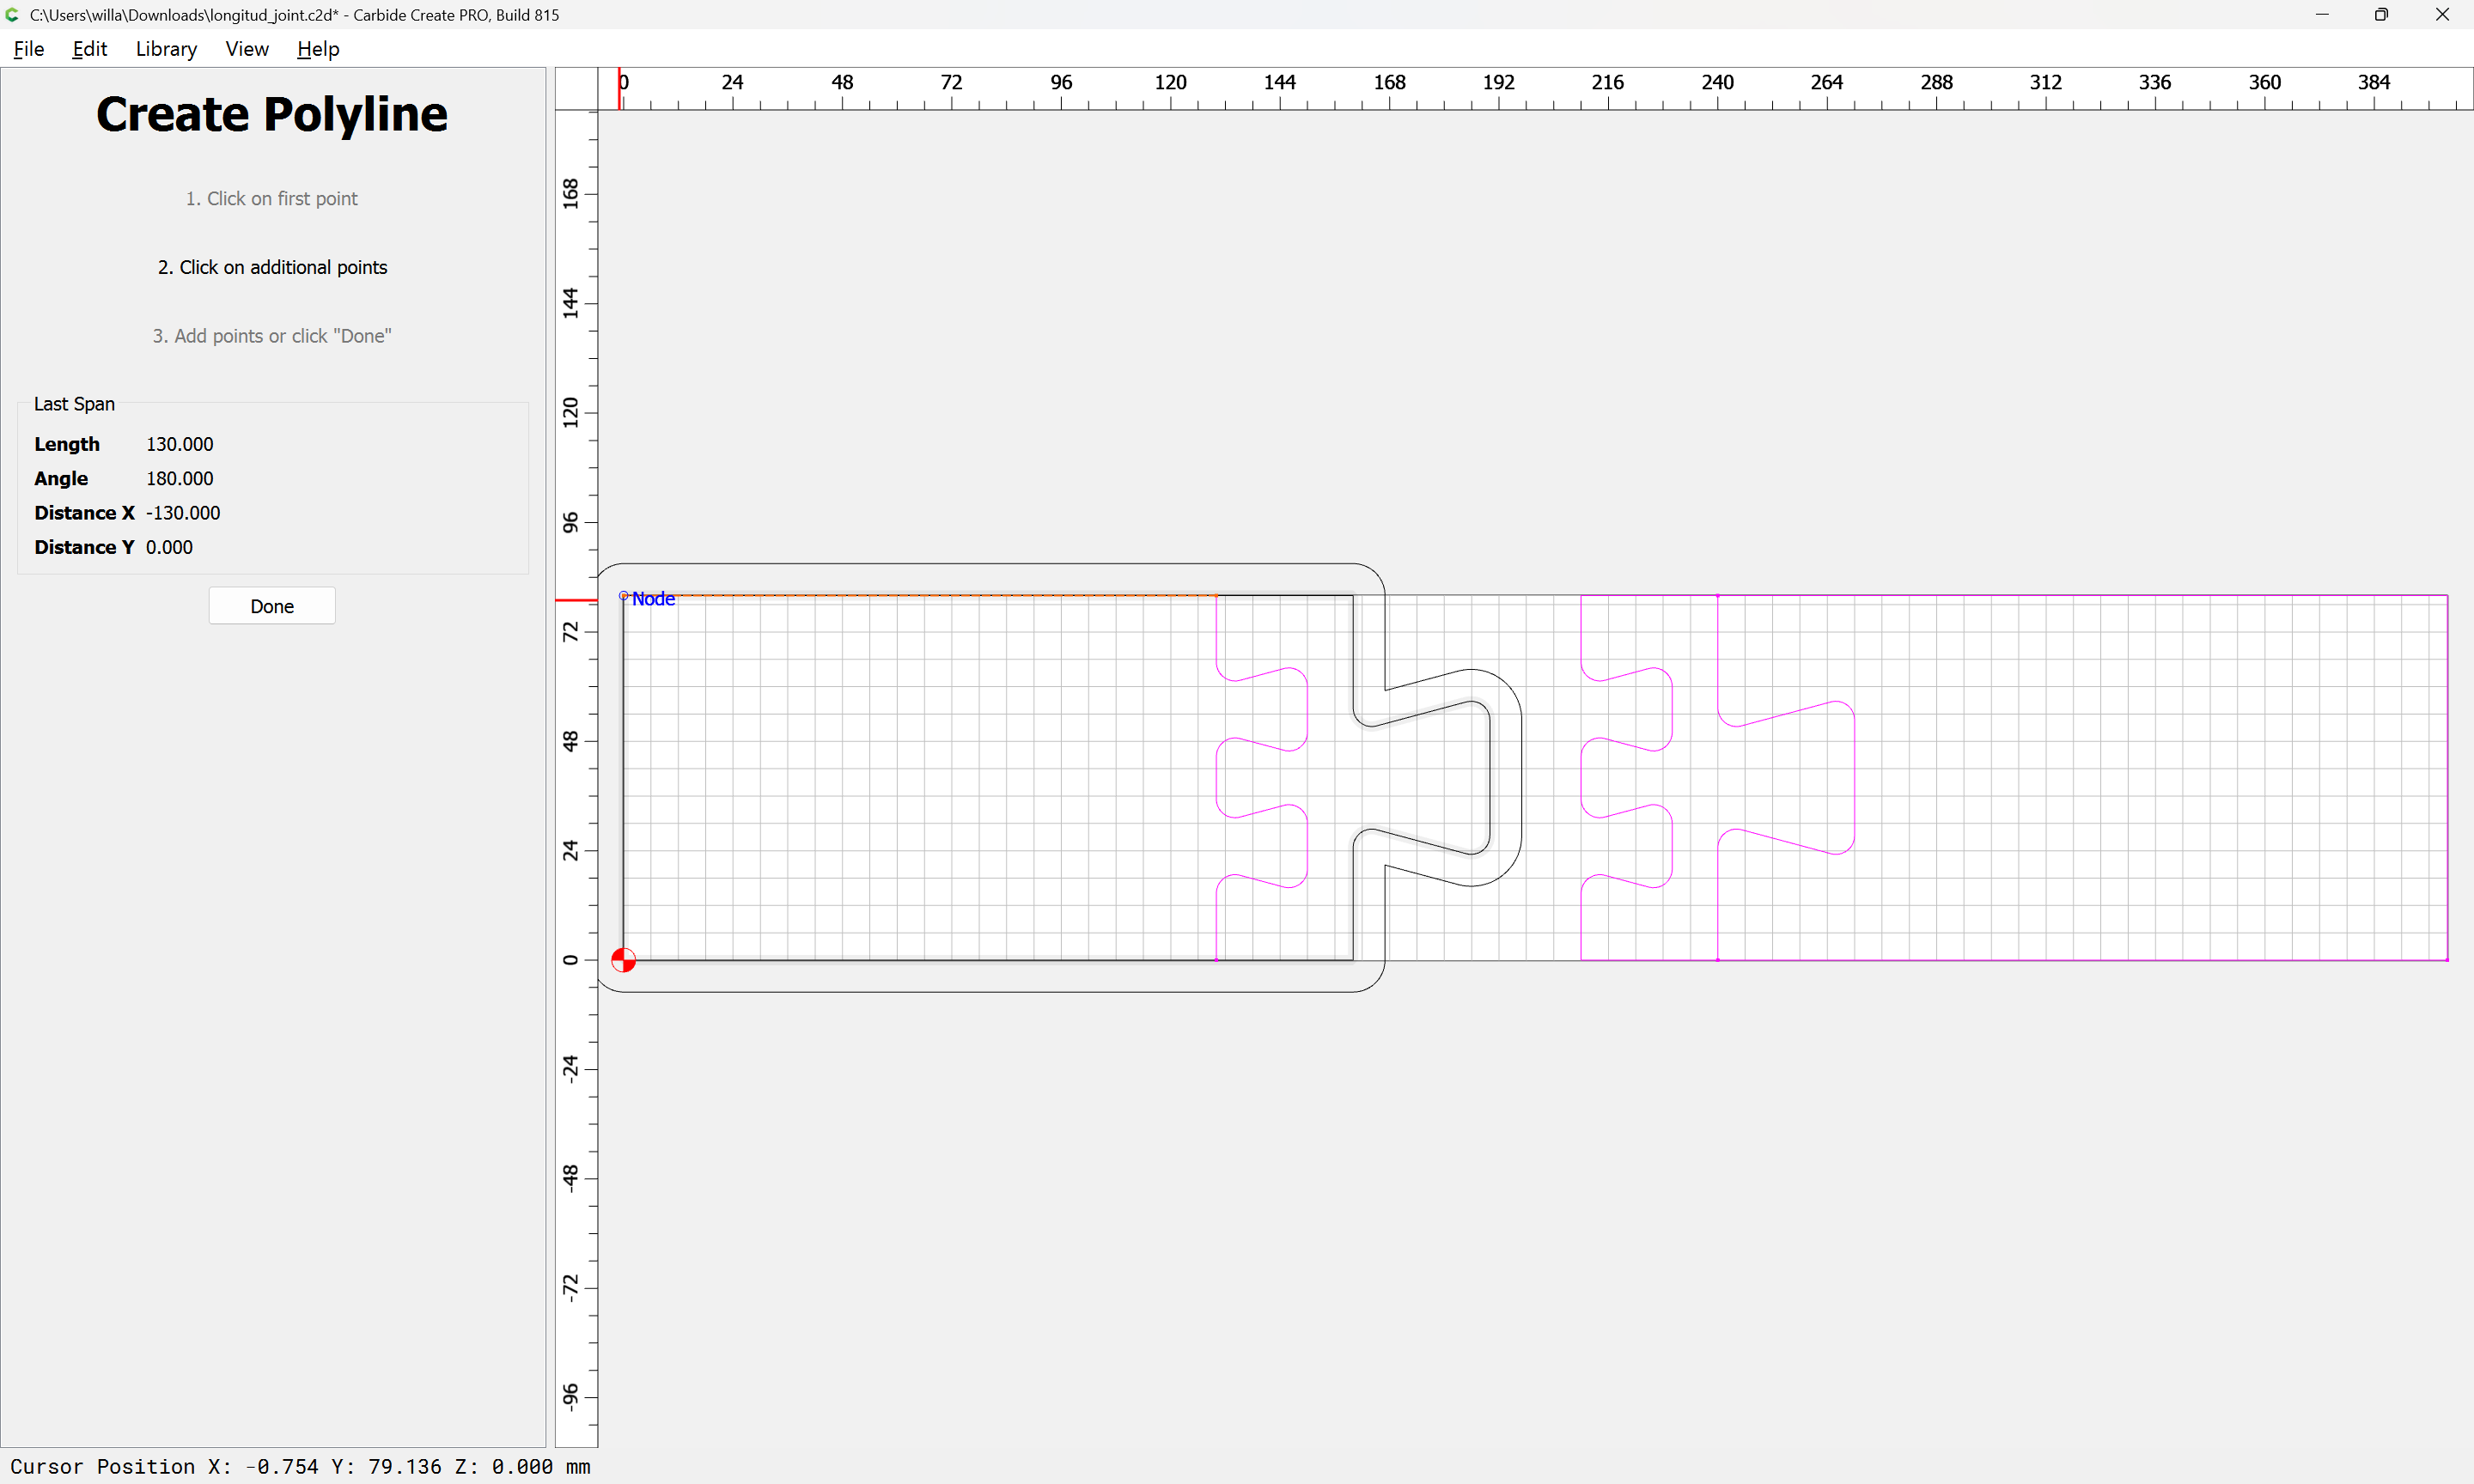The height and width of the screenshot is (1484, 2474).
Task: Close the Carbide Create window
Action: [x=2442, y=14]
